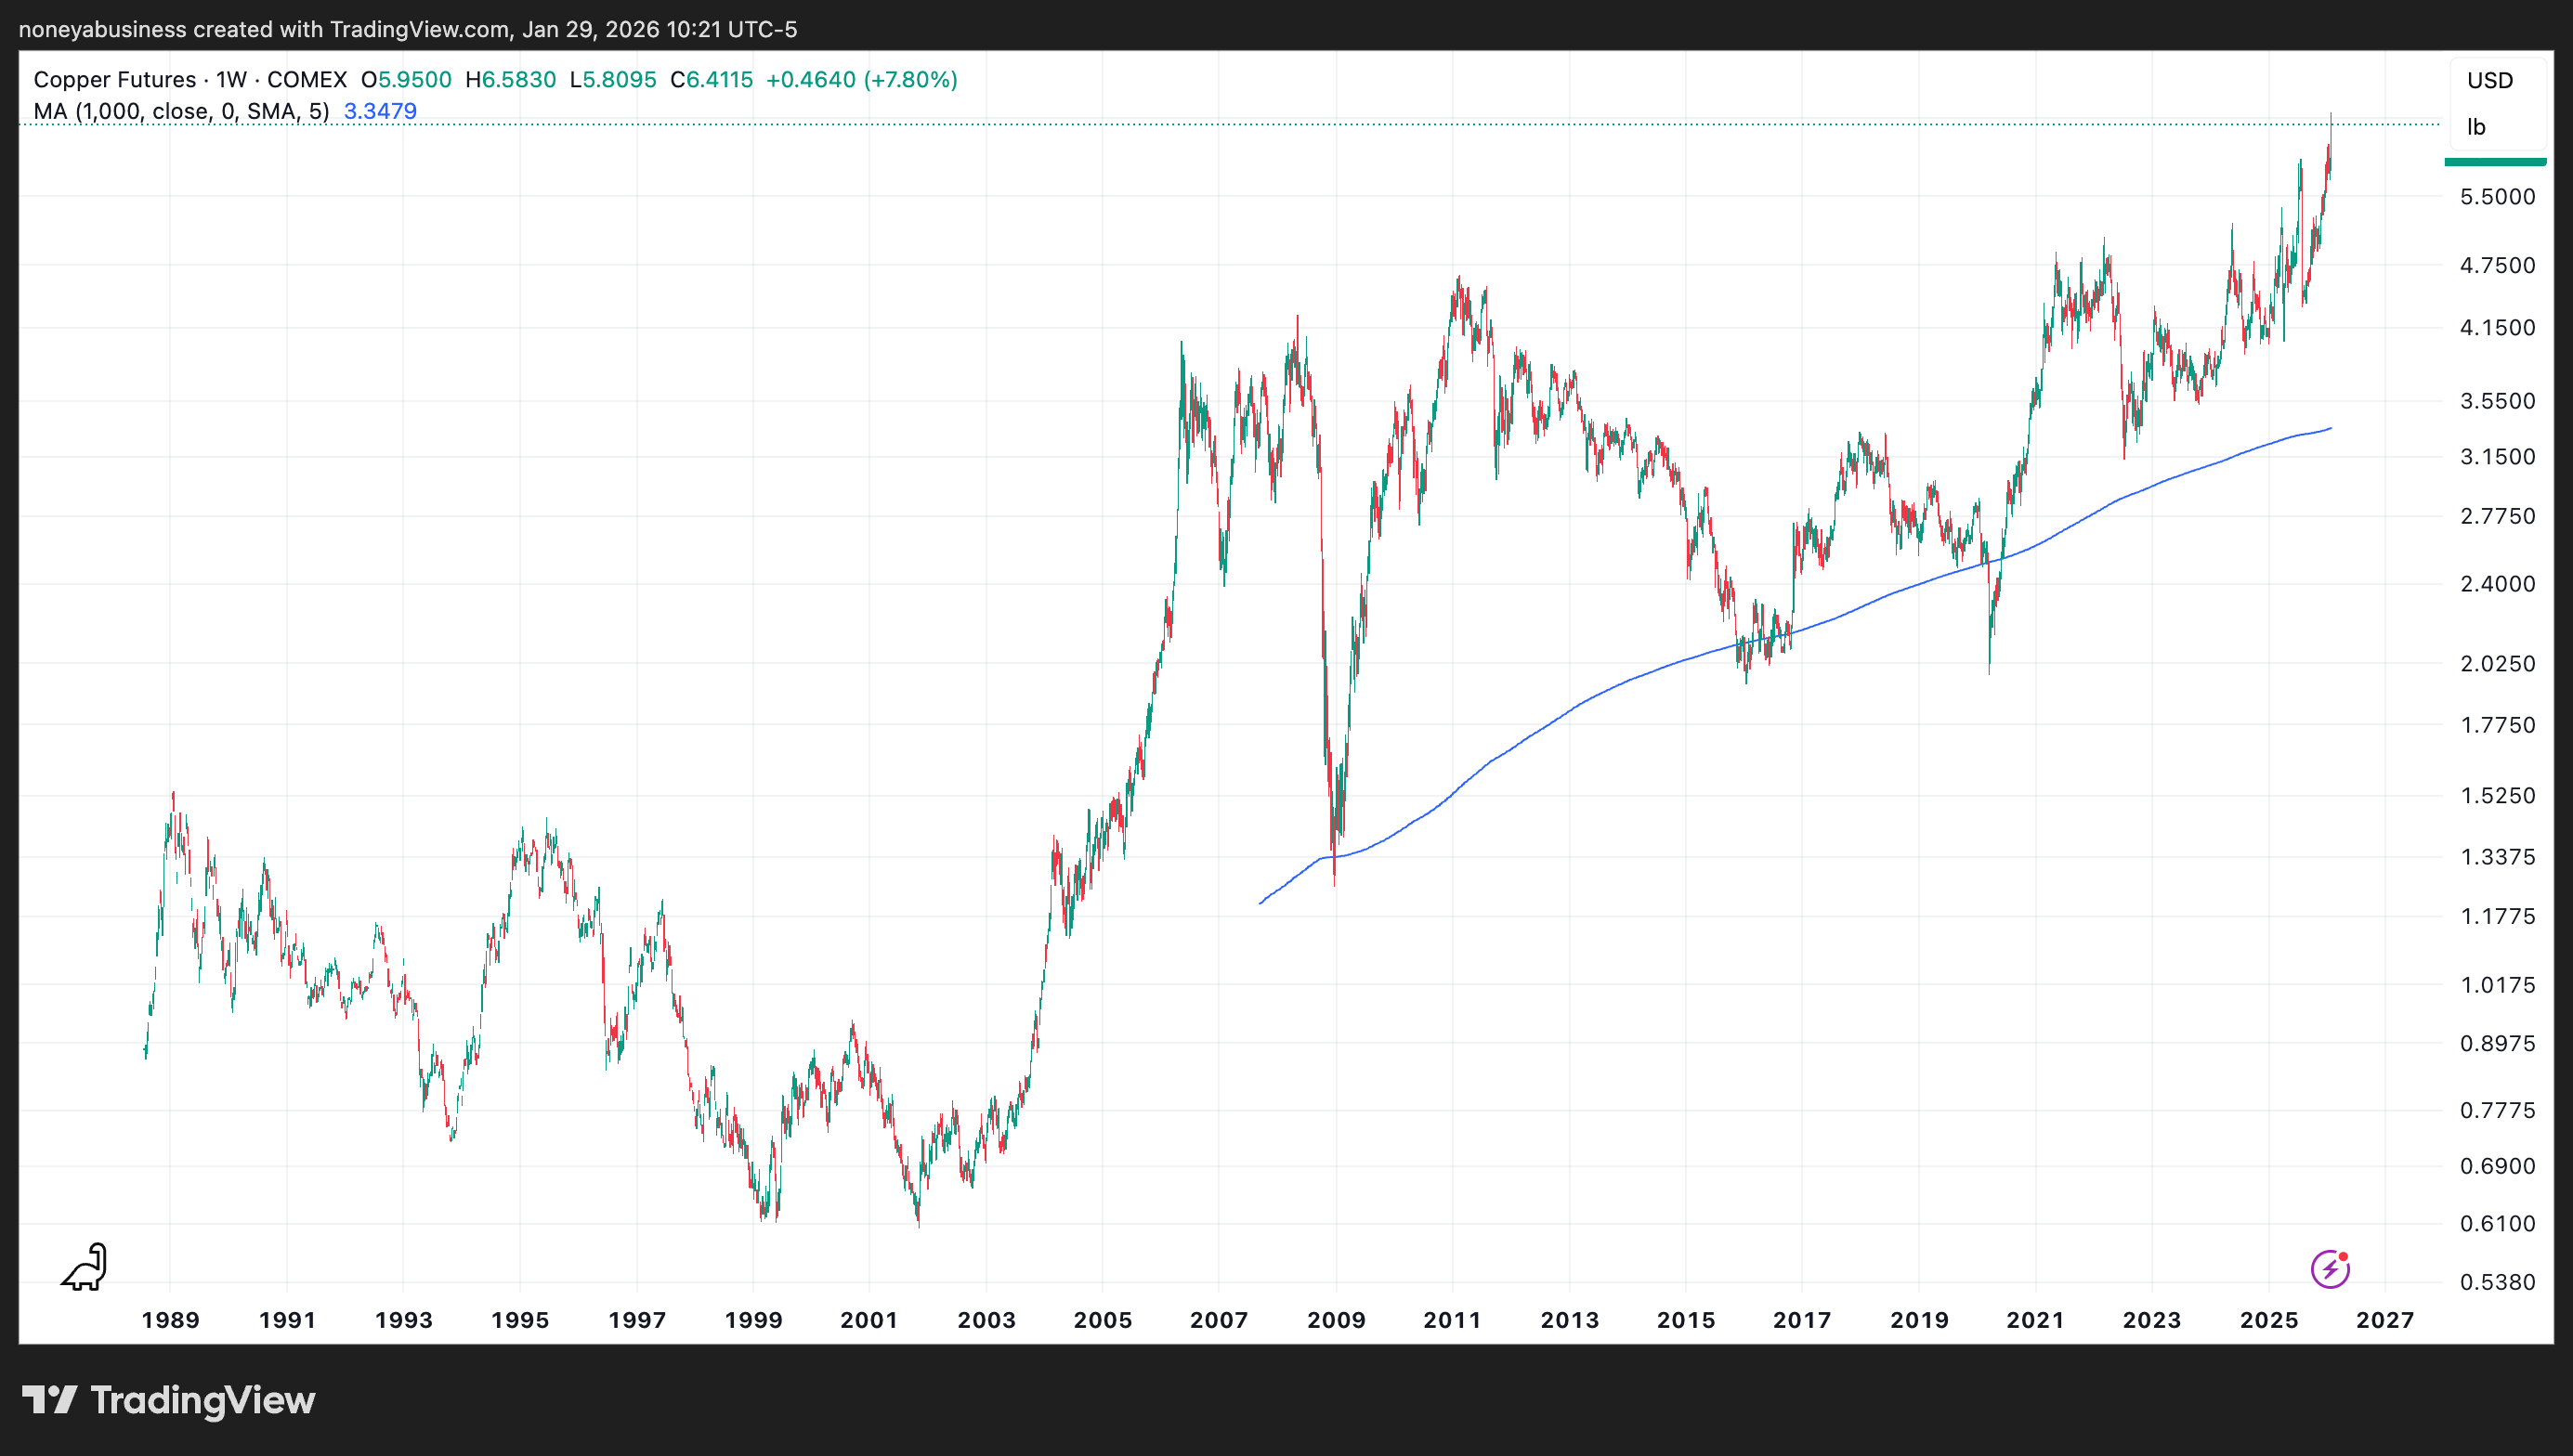2573x1456 pixels.
Task: Click the 1W interval in chart legend
Action: pos(231,80)
